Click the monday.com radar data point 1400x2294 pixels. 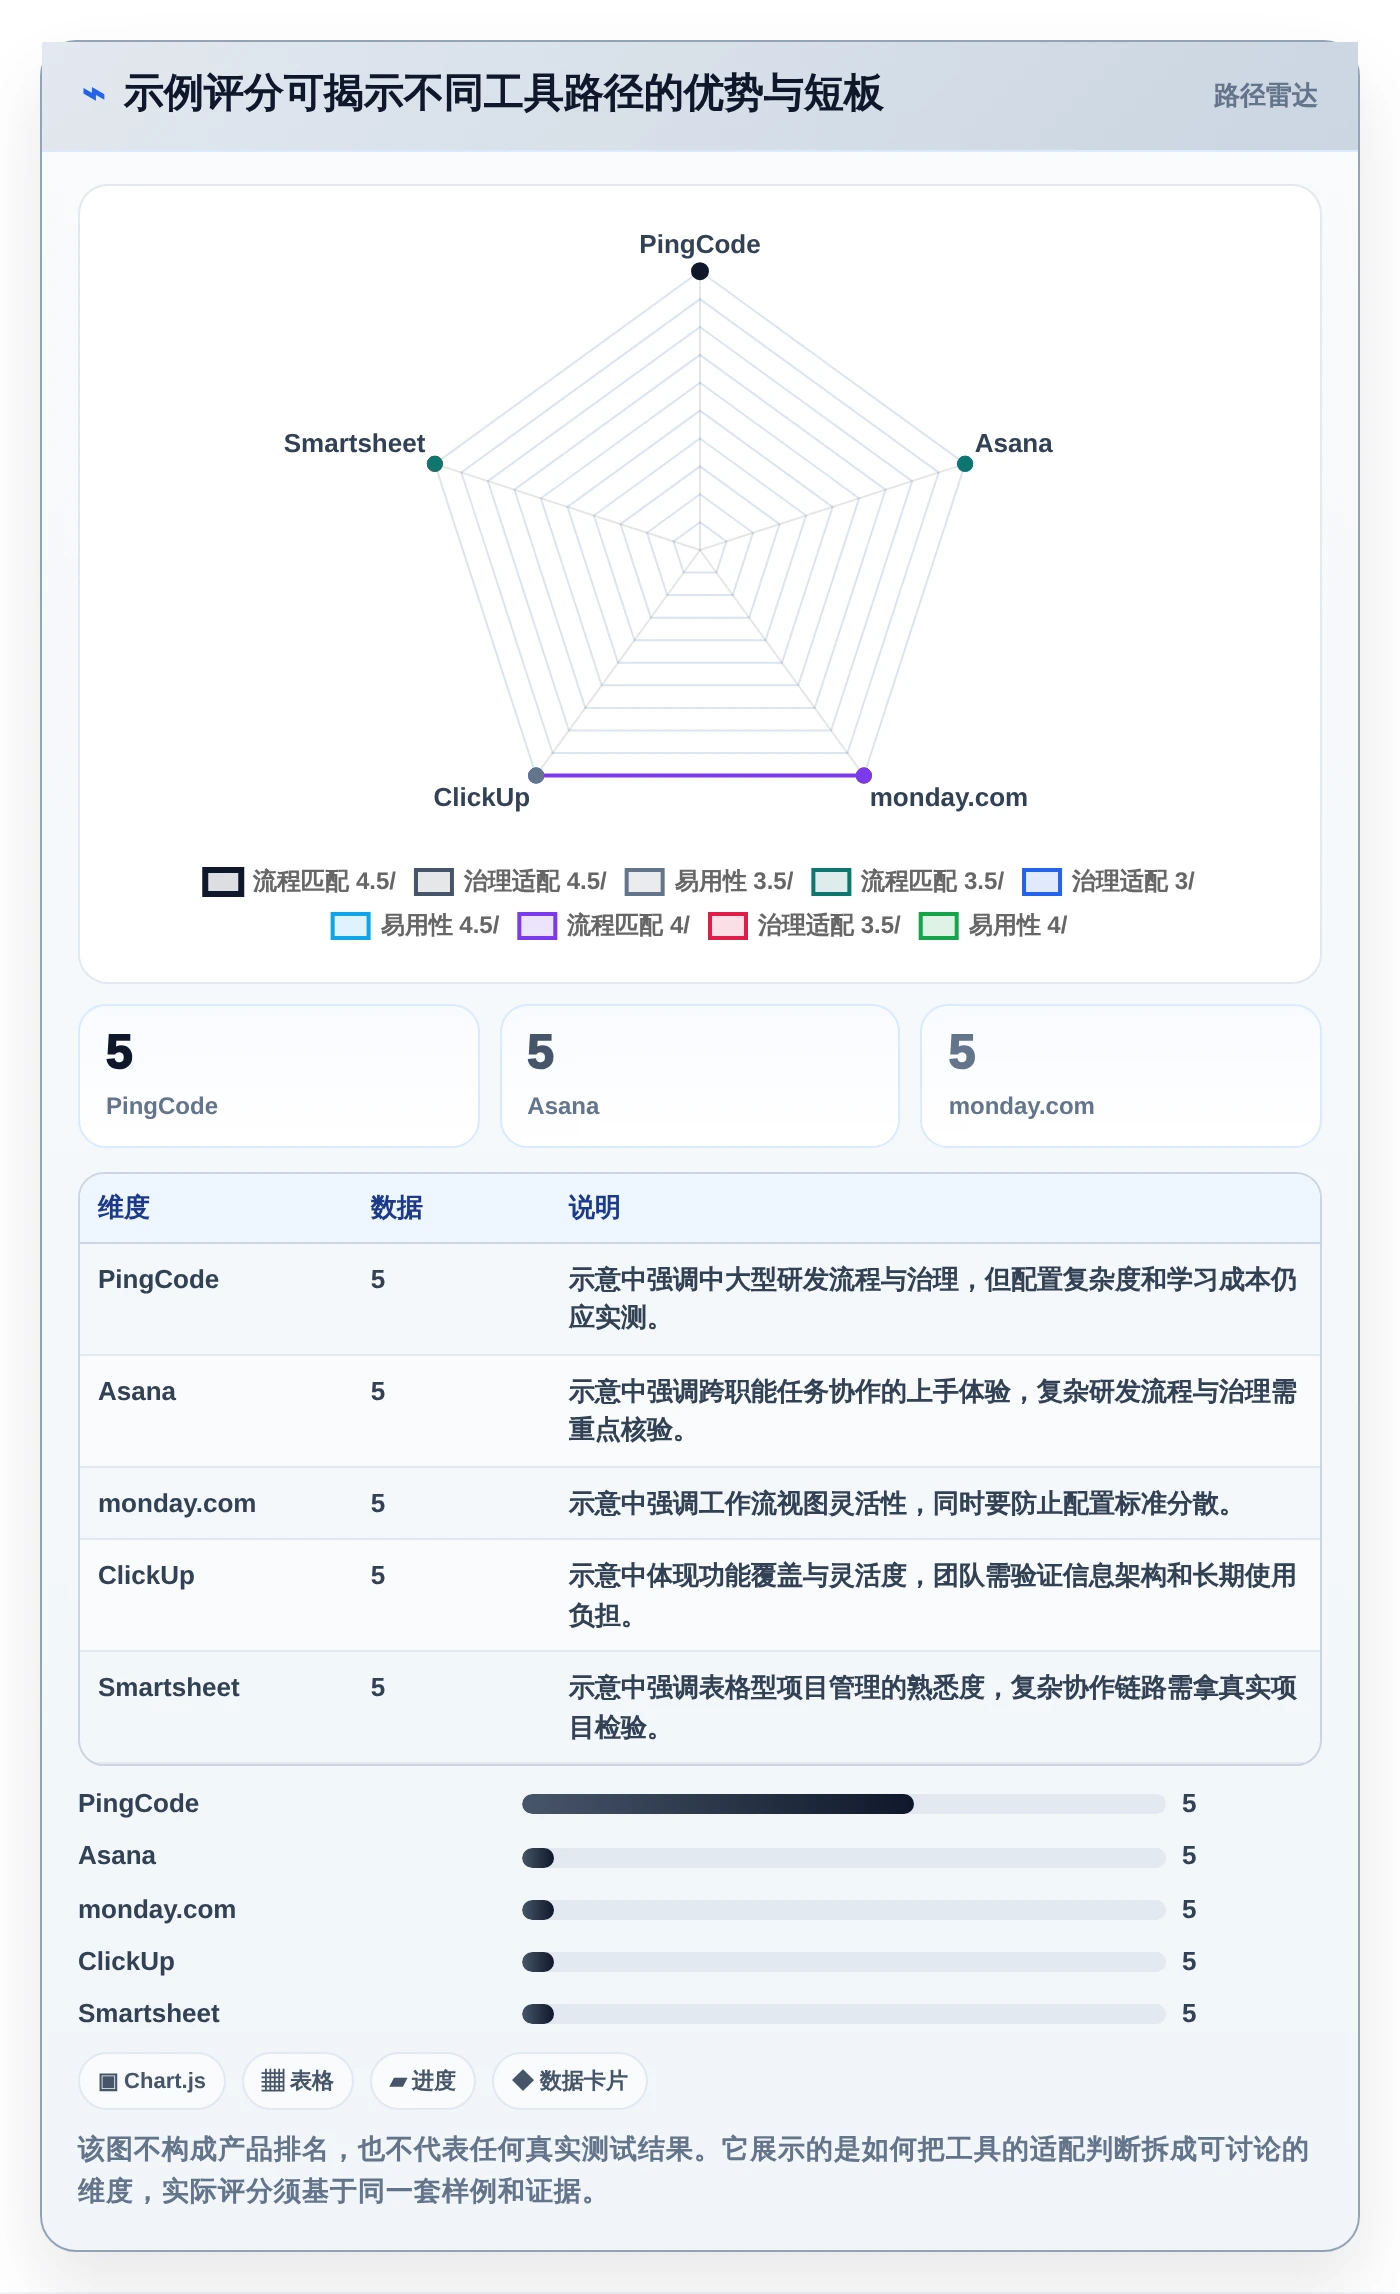point(864,775)
